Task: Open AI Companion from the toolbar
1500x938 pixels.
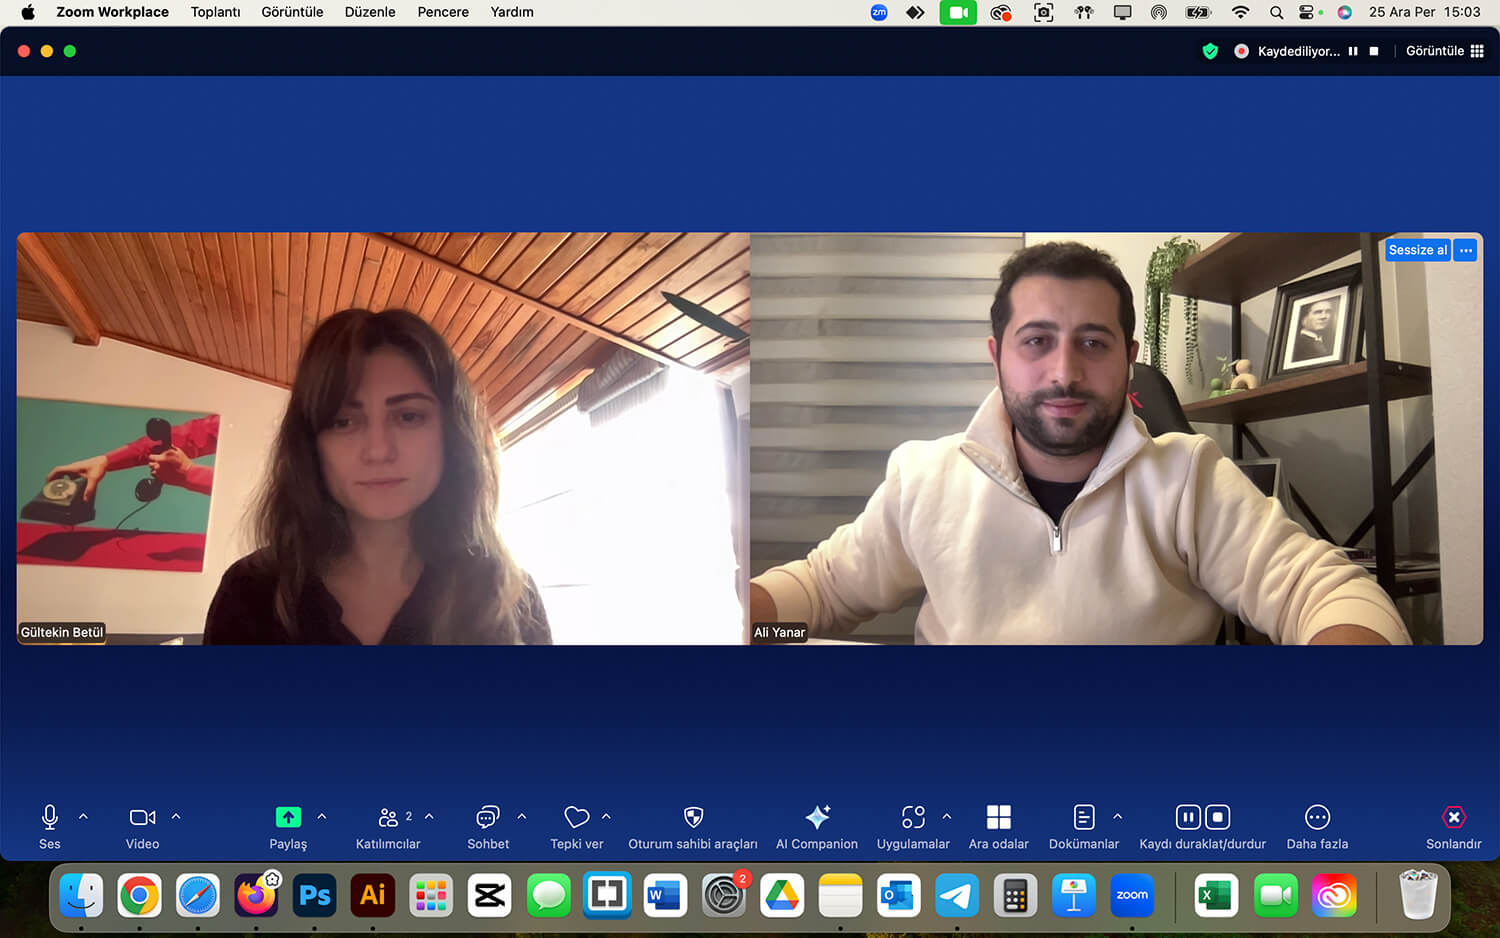Action: tap(816, 818)
